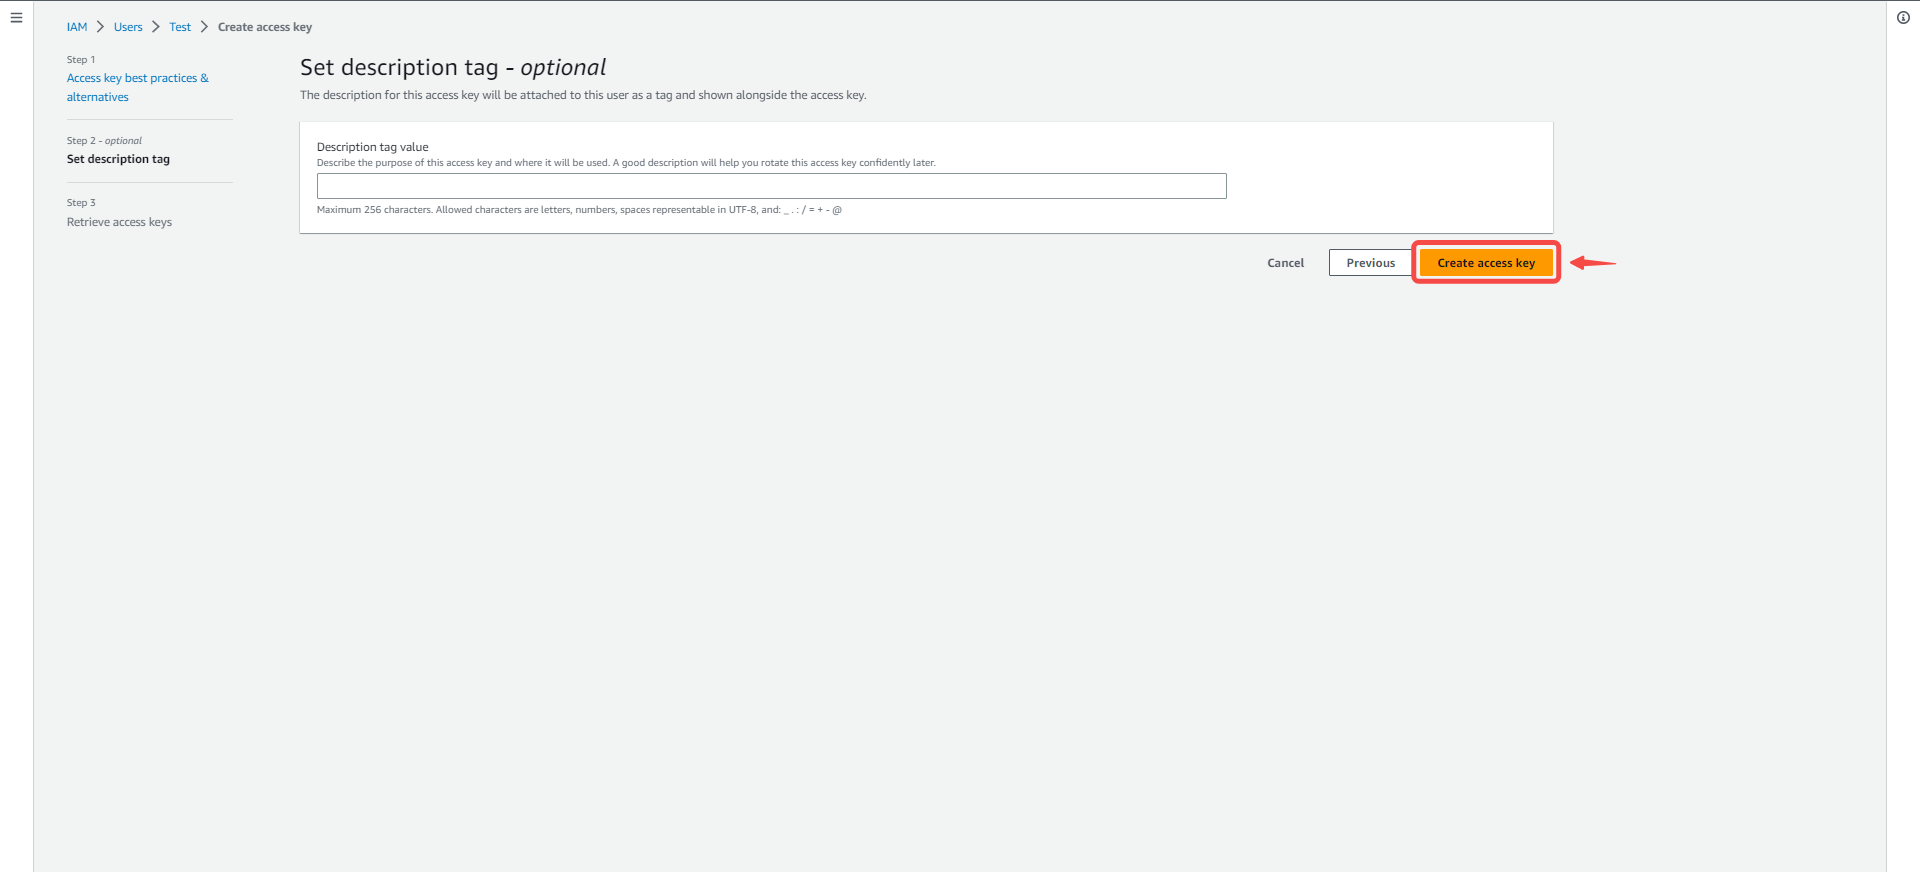
Task: Click the Set description tag heading
Action: [x=453, y=67]
